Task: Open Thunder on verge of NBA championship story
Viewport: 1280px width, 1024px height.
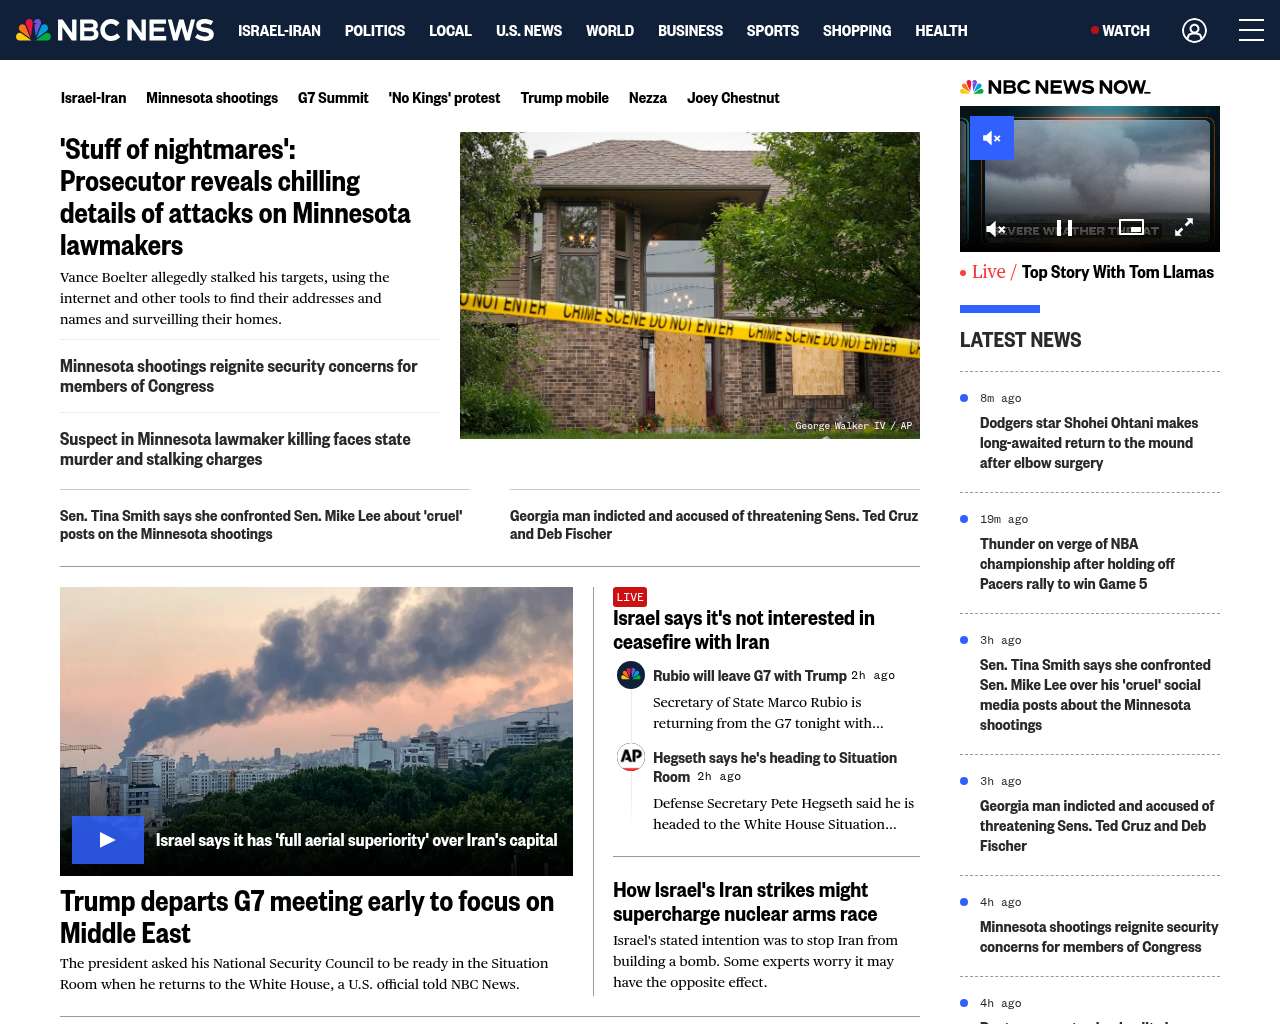Action: click(1077, 564)
